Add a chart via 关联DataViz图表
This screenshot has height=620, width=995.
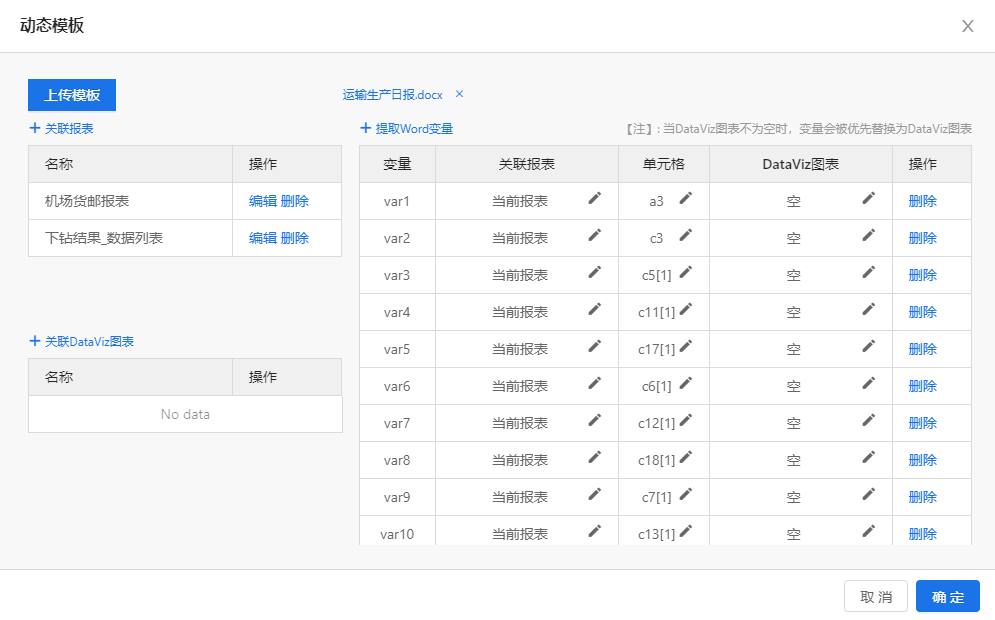[82, 341]
